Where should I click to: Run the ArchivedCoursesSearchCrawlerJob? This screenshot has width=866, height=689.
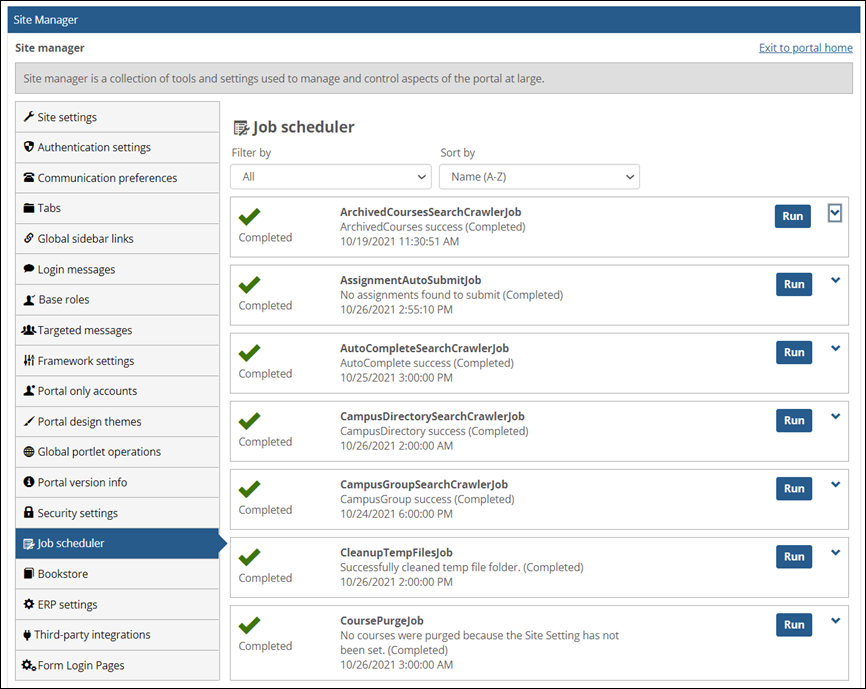click(x=793, y=216)
